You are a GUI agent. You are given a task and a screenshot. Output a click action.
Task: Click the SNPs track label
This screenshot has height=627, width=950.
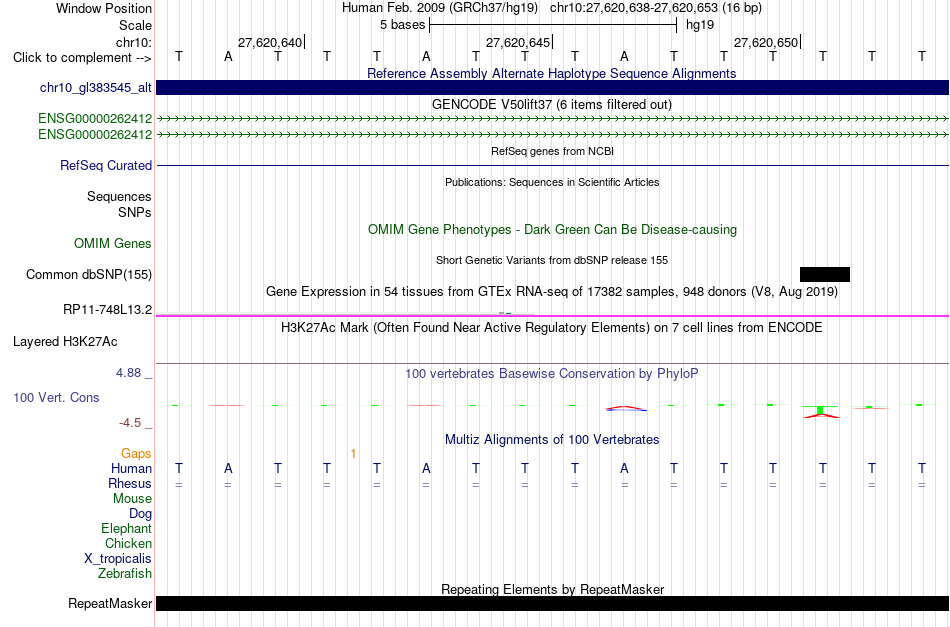[135, 212]
